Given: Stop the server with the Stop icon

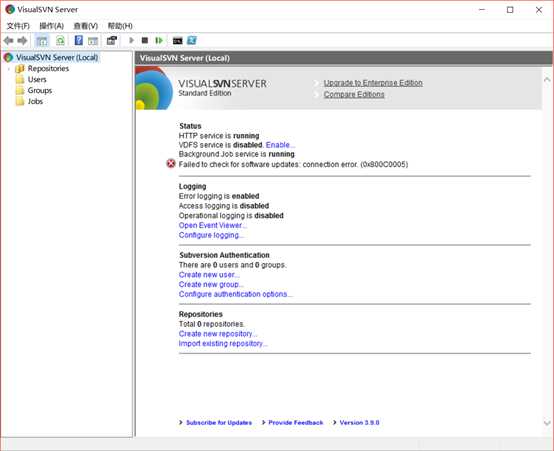Looking at the screenshot, I should [145, 40].
